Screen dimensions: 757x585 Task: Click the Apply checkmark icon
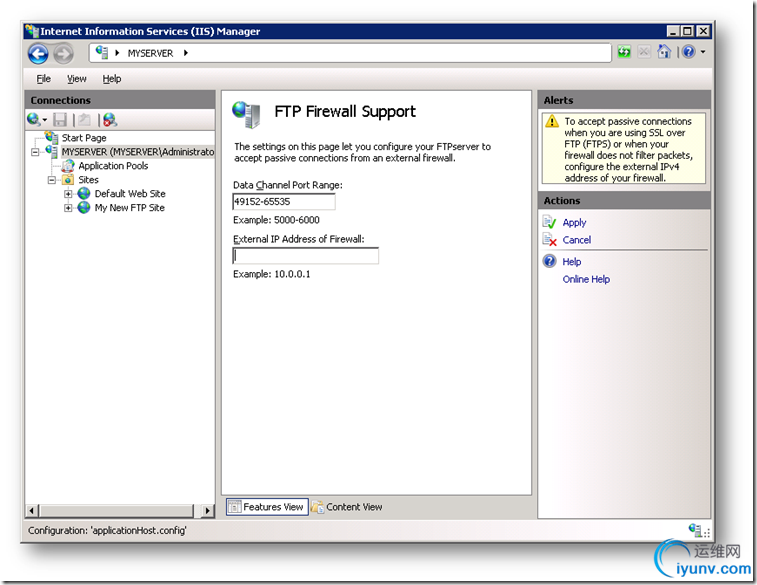(549, 222)
